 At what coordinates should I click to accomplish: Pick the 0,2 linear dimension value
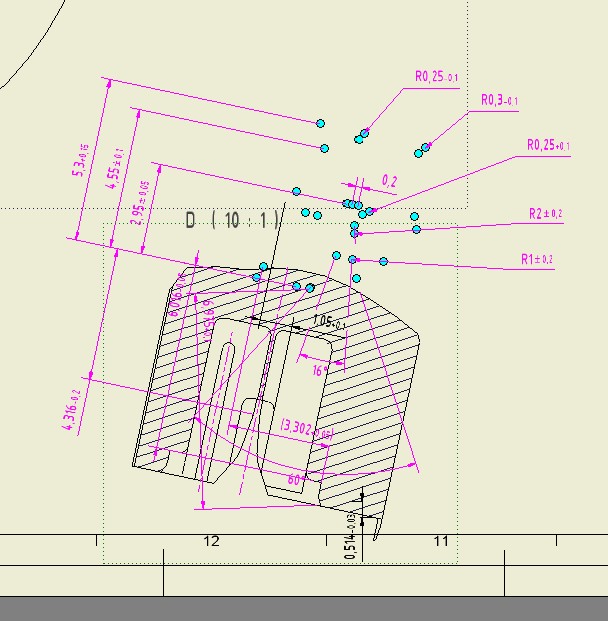(389, 181)
